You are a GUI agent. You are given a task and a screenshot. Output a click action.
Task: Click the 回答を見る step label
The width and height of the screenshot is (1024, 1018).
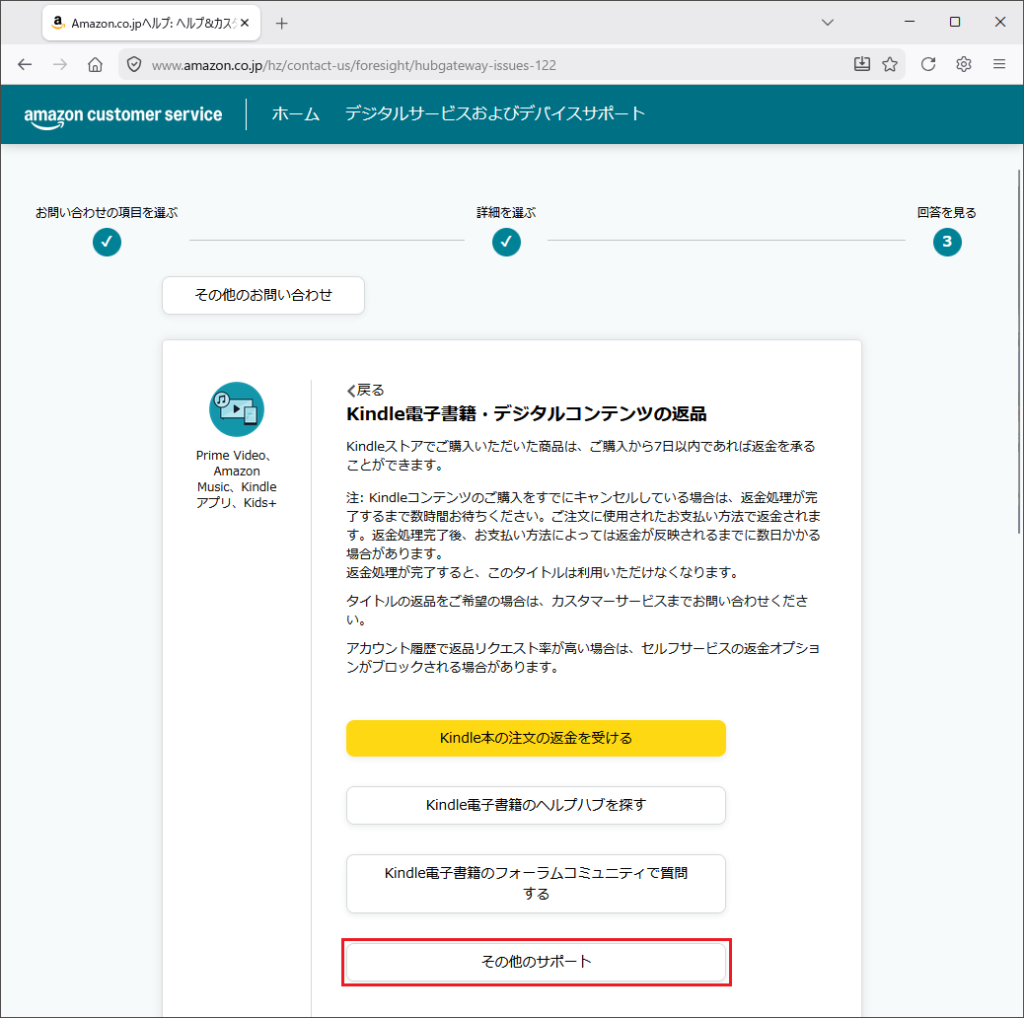click(946, 212)
